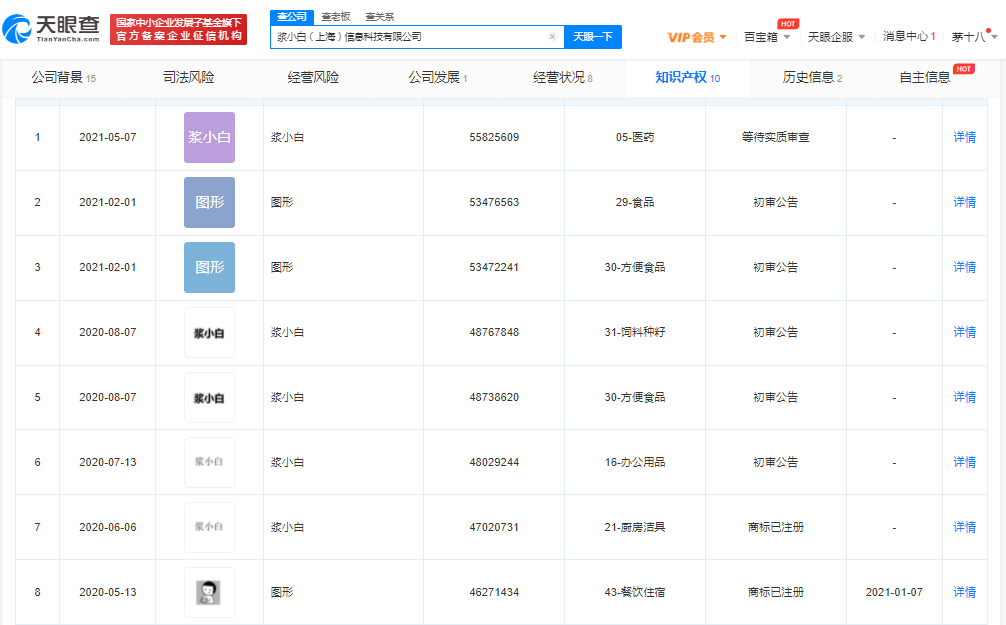Open 详情 for trademark 48029244
This screenshot has width=1006, height=625.
pyautogui.click(x=964, y=462)
